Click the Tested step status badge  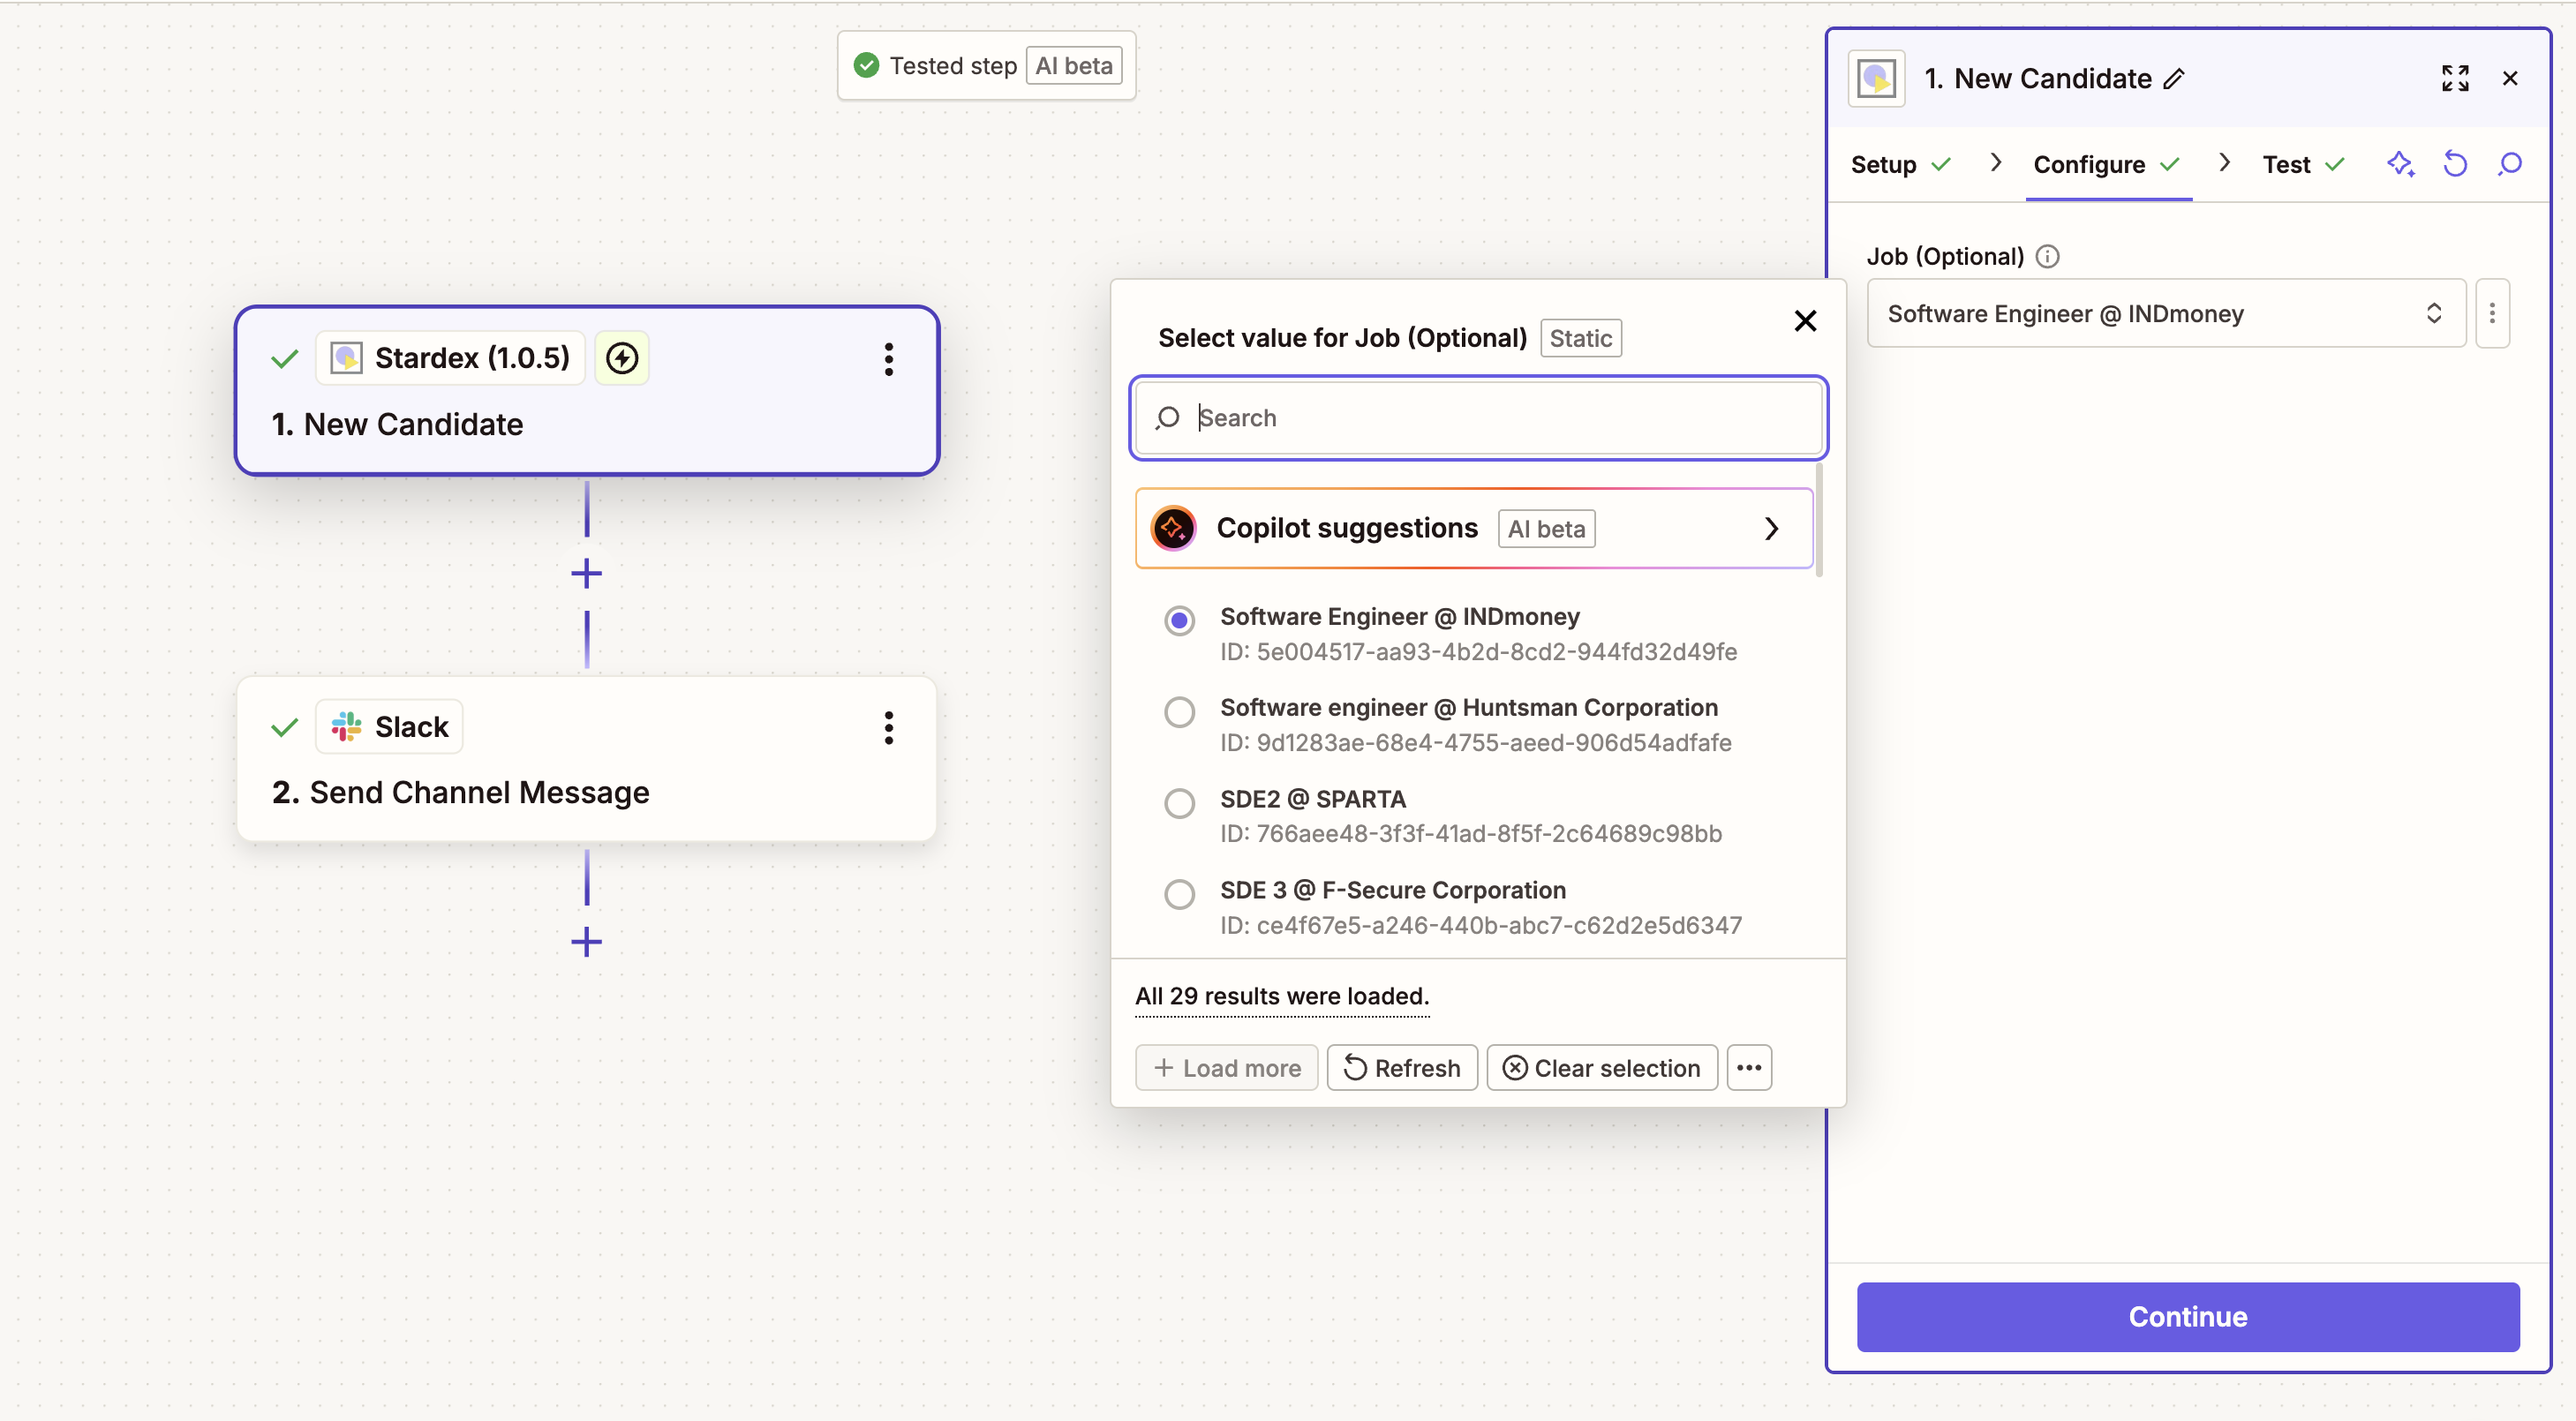pos(986,66)
